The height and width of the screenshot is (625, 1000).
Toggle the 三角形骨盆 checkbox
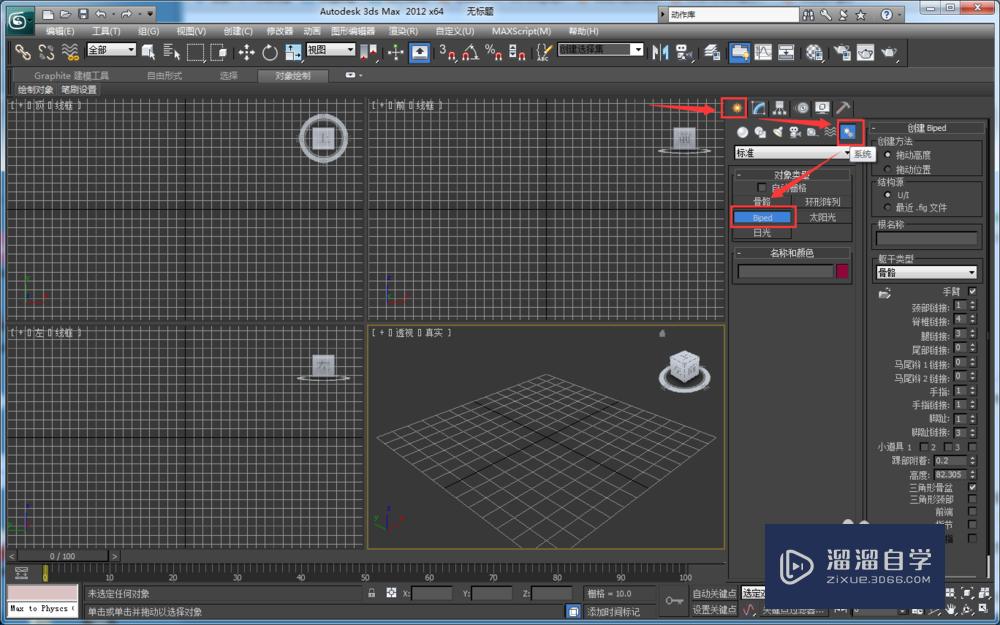coord(972,487)
